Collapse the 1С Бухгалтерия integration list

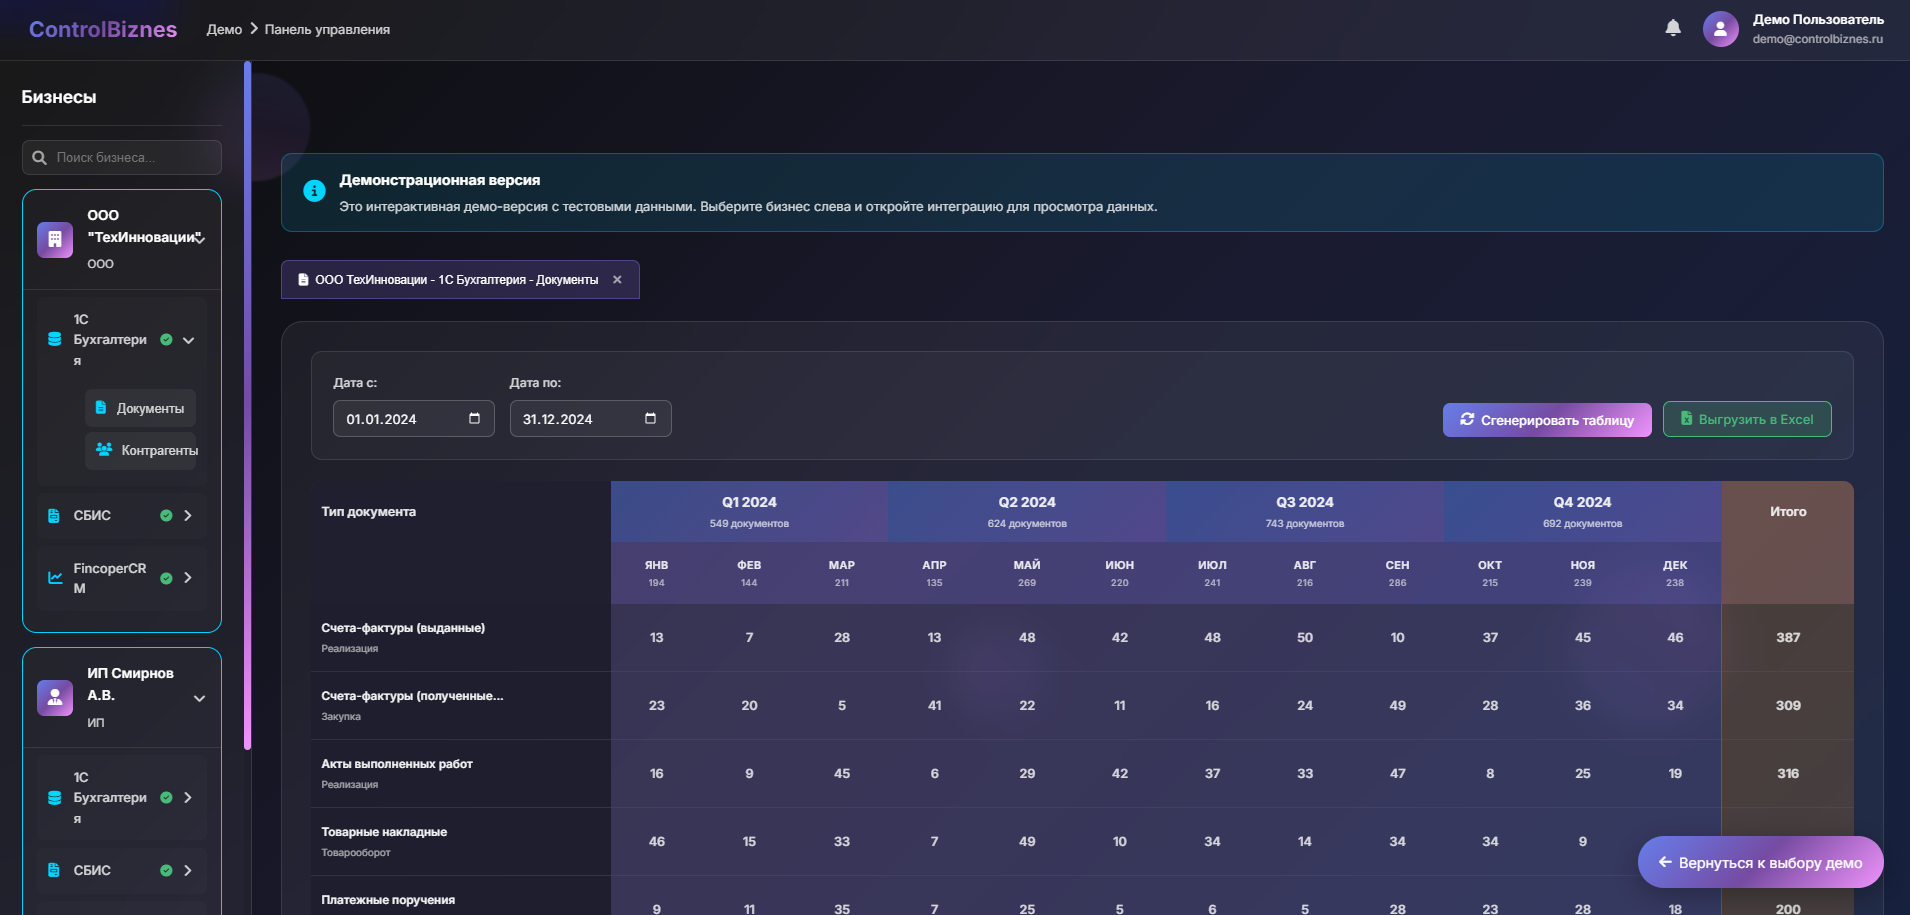tap(188, 340)
